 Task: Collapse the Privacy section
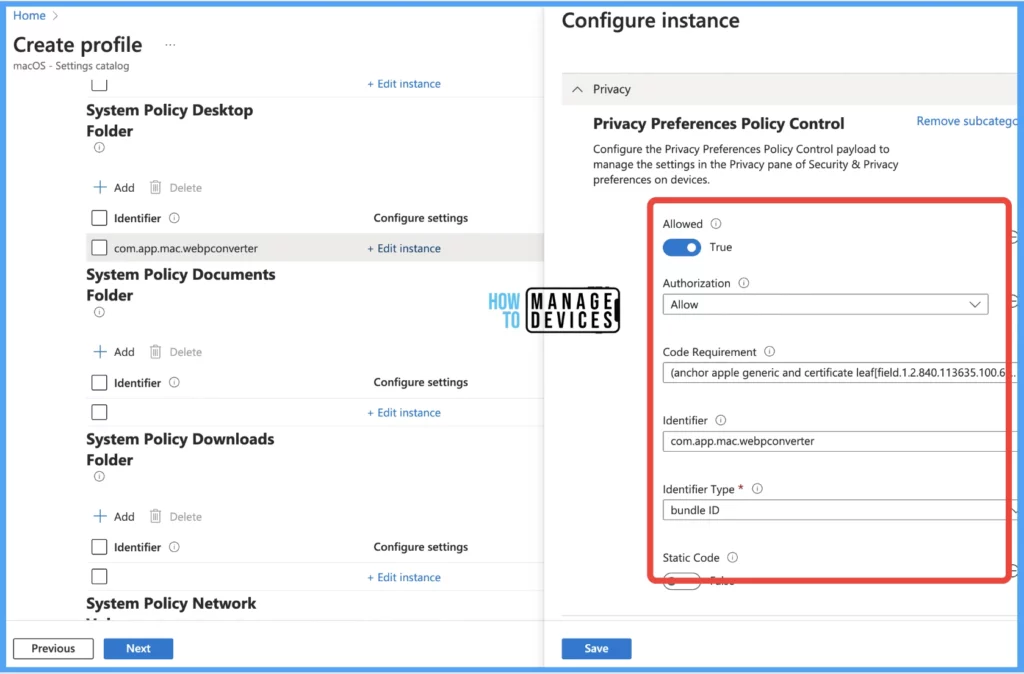(x=577, y=89)
